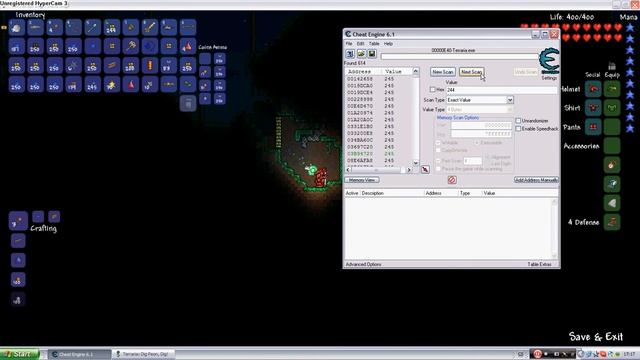Image resolution: width=640 pixels, height=360 pixels.
Task: Select the first hotbar inventory slot
Action: pos(17,27)
